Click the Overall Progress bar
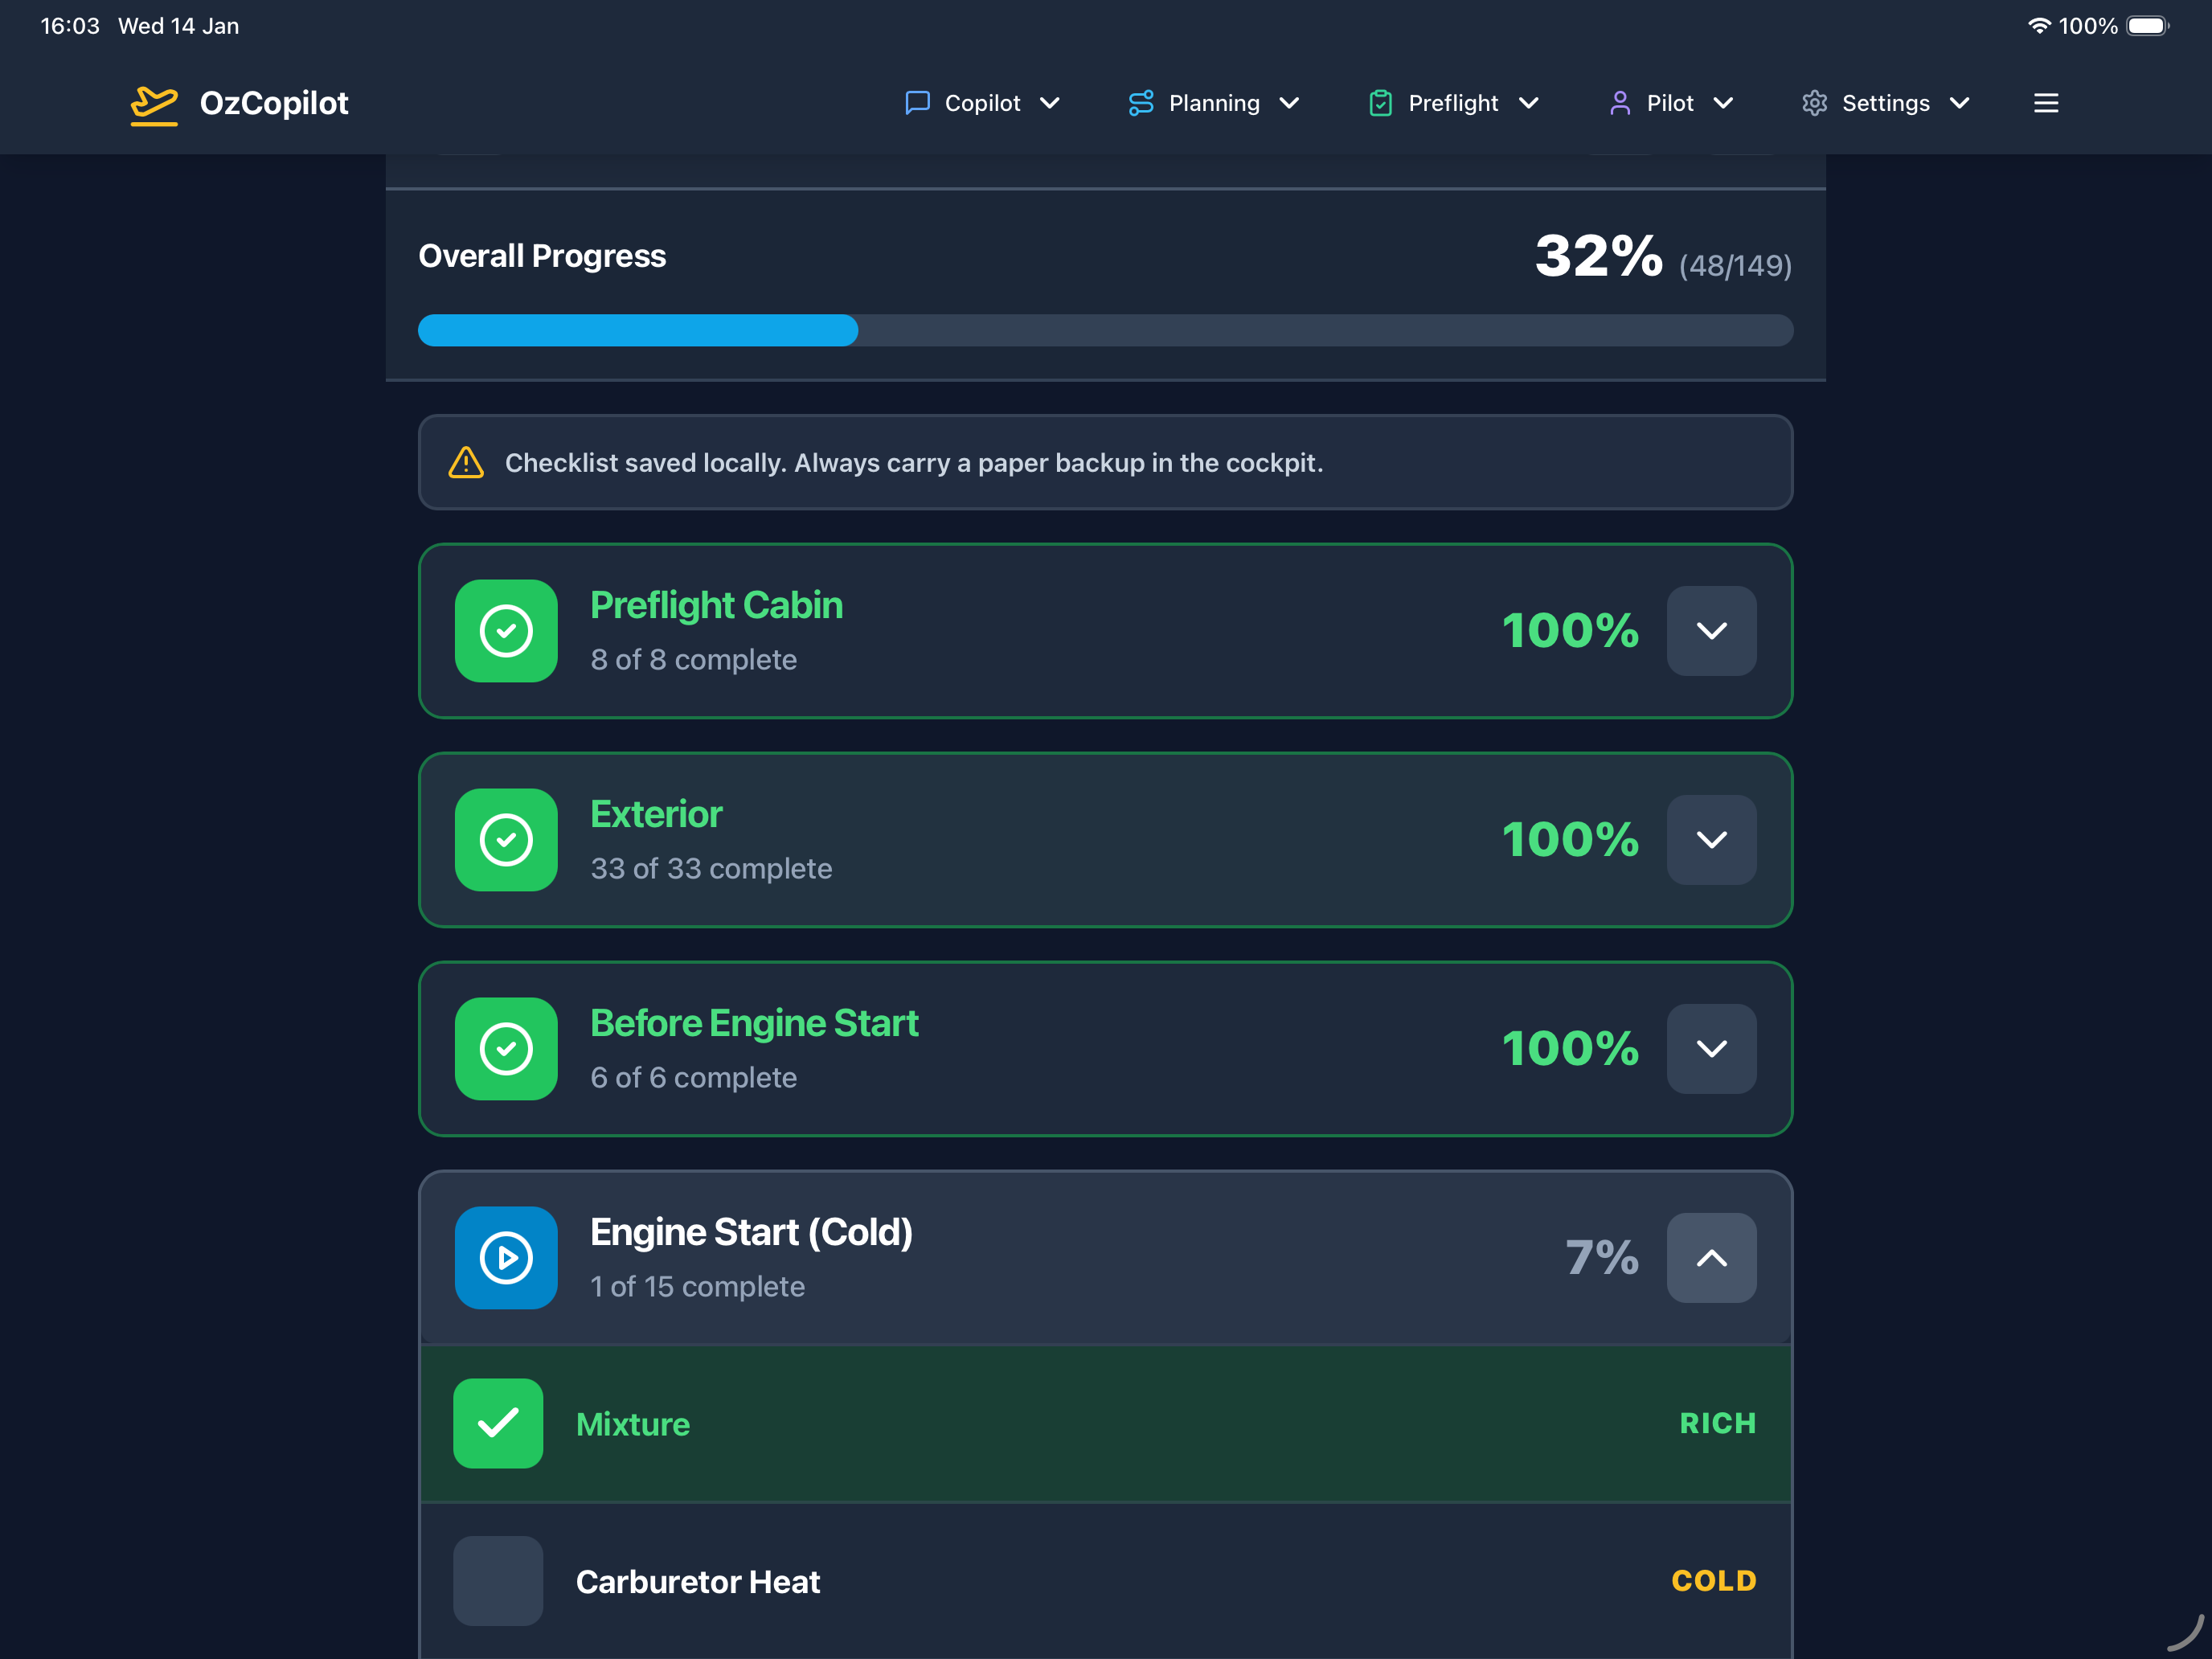Viewport: 2212px width, 1659px height. (x=1105, y=330)
